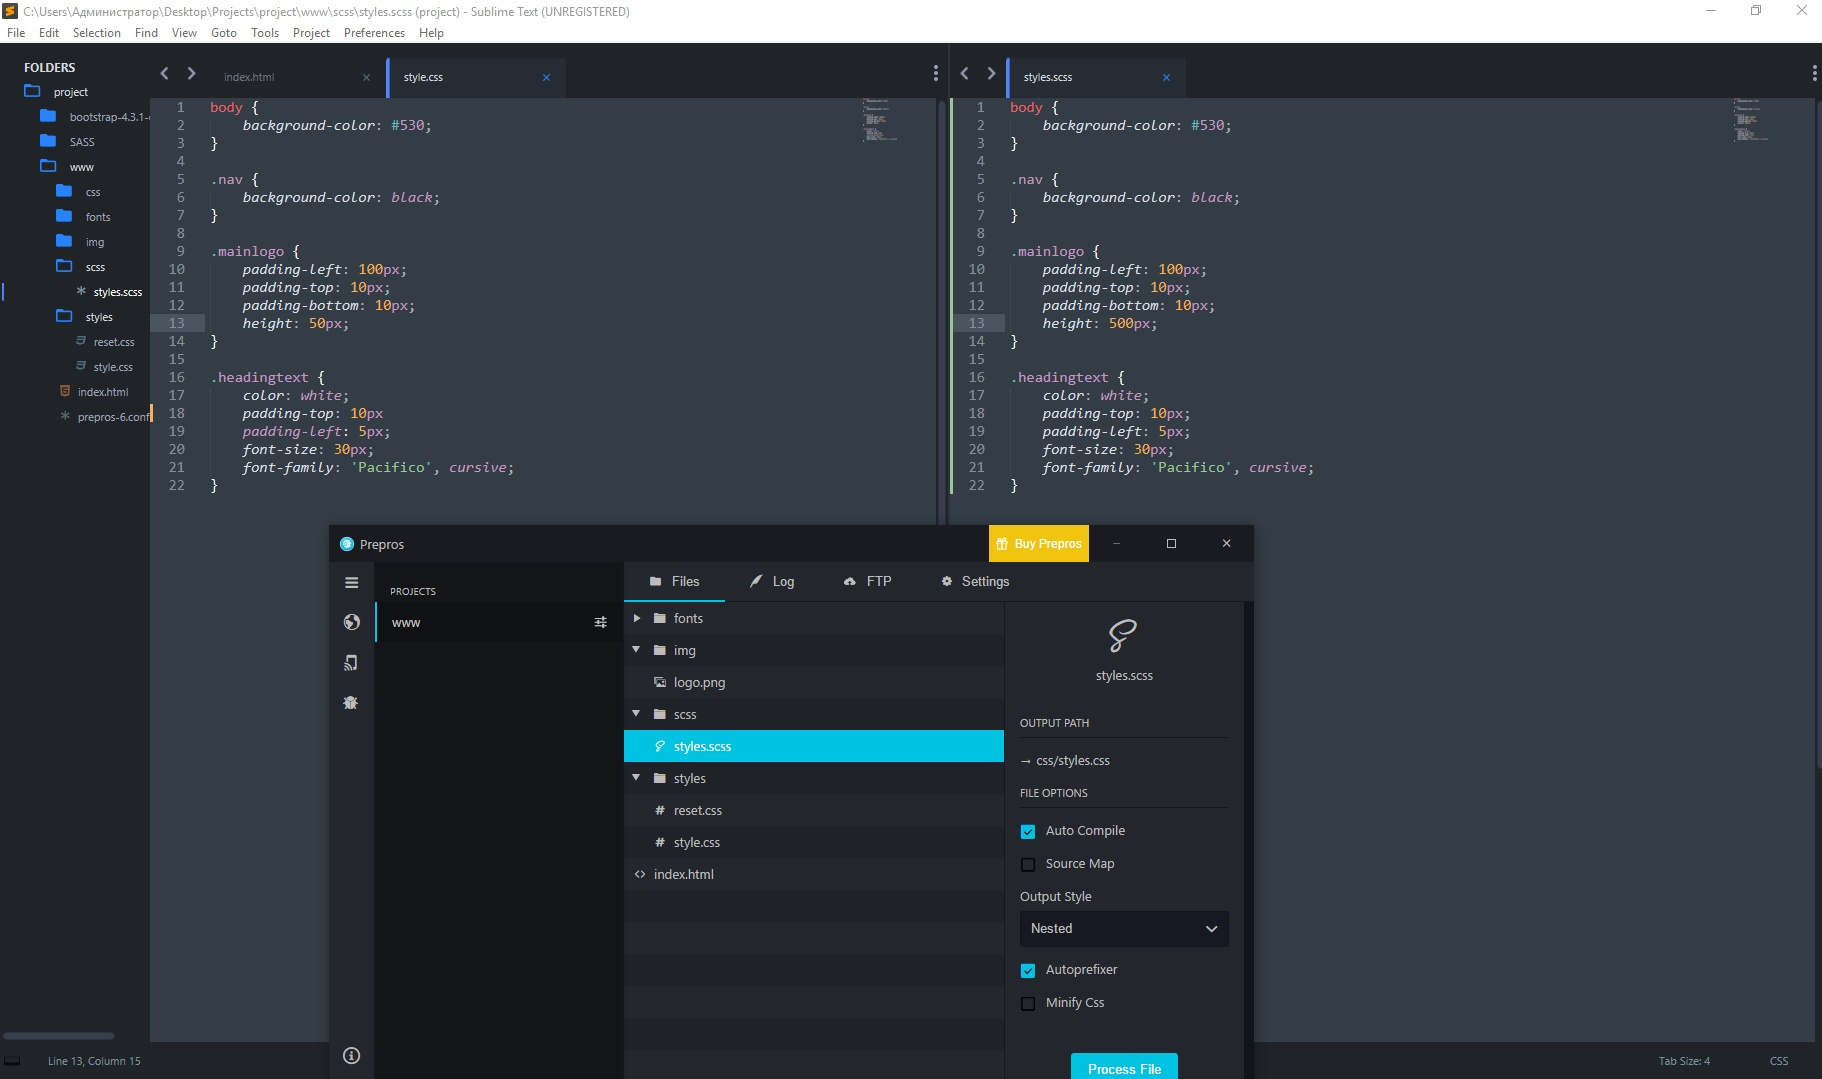1822x1079 pixels.
Task: Change the css/styles.css output path
Action: (x=1065, y=761)
